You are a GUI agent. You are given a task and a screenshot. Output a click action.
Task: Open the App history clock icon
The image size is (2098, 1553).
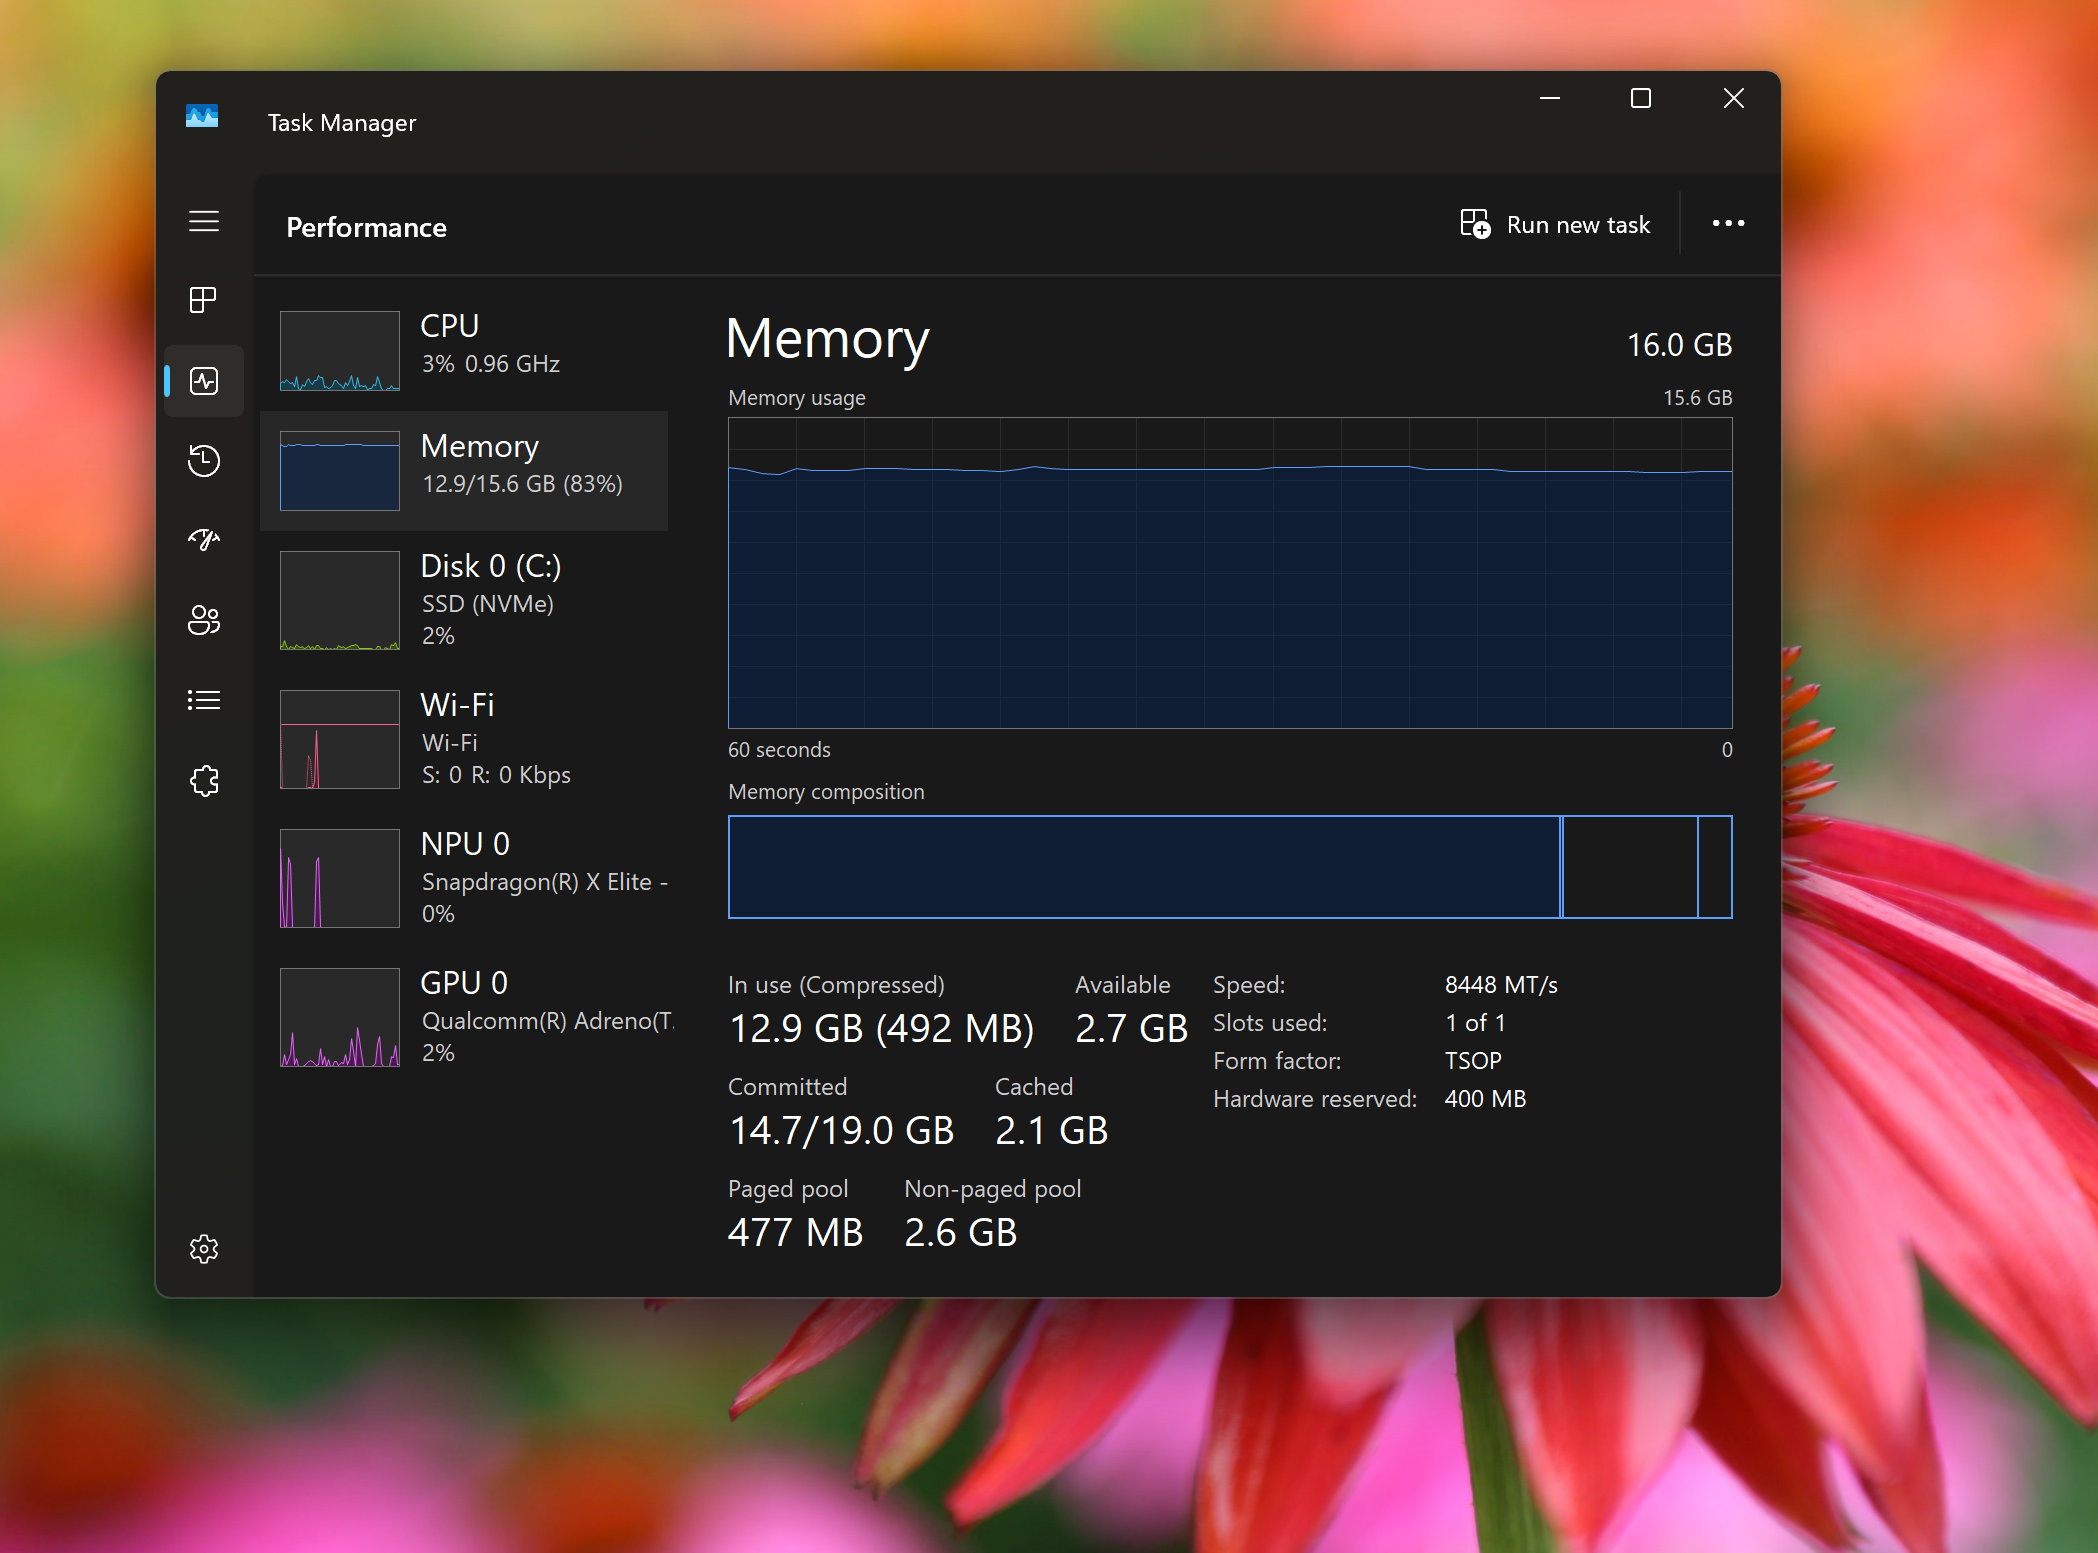pyautogui.click(x=204, y=460)
